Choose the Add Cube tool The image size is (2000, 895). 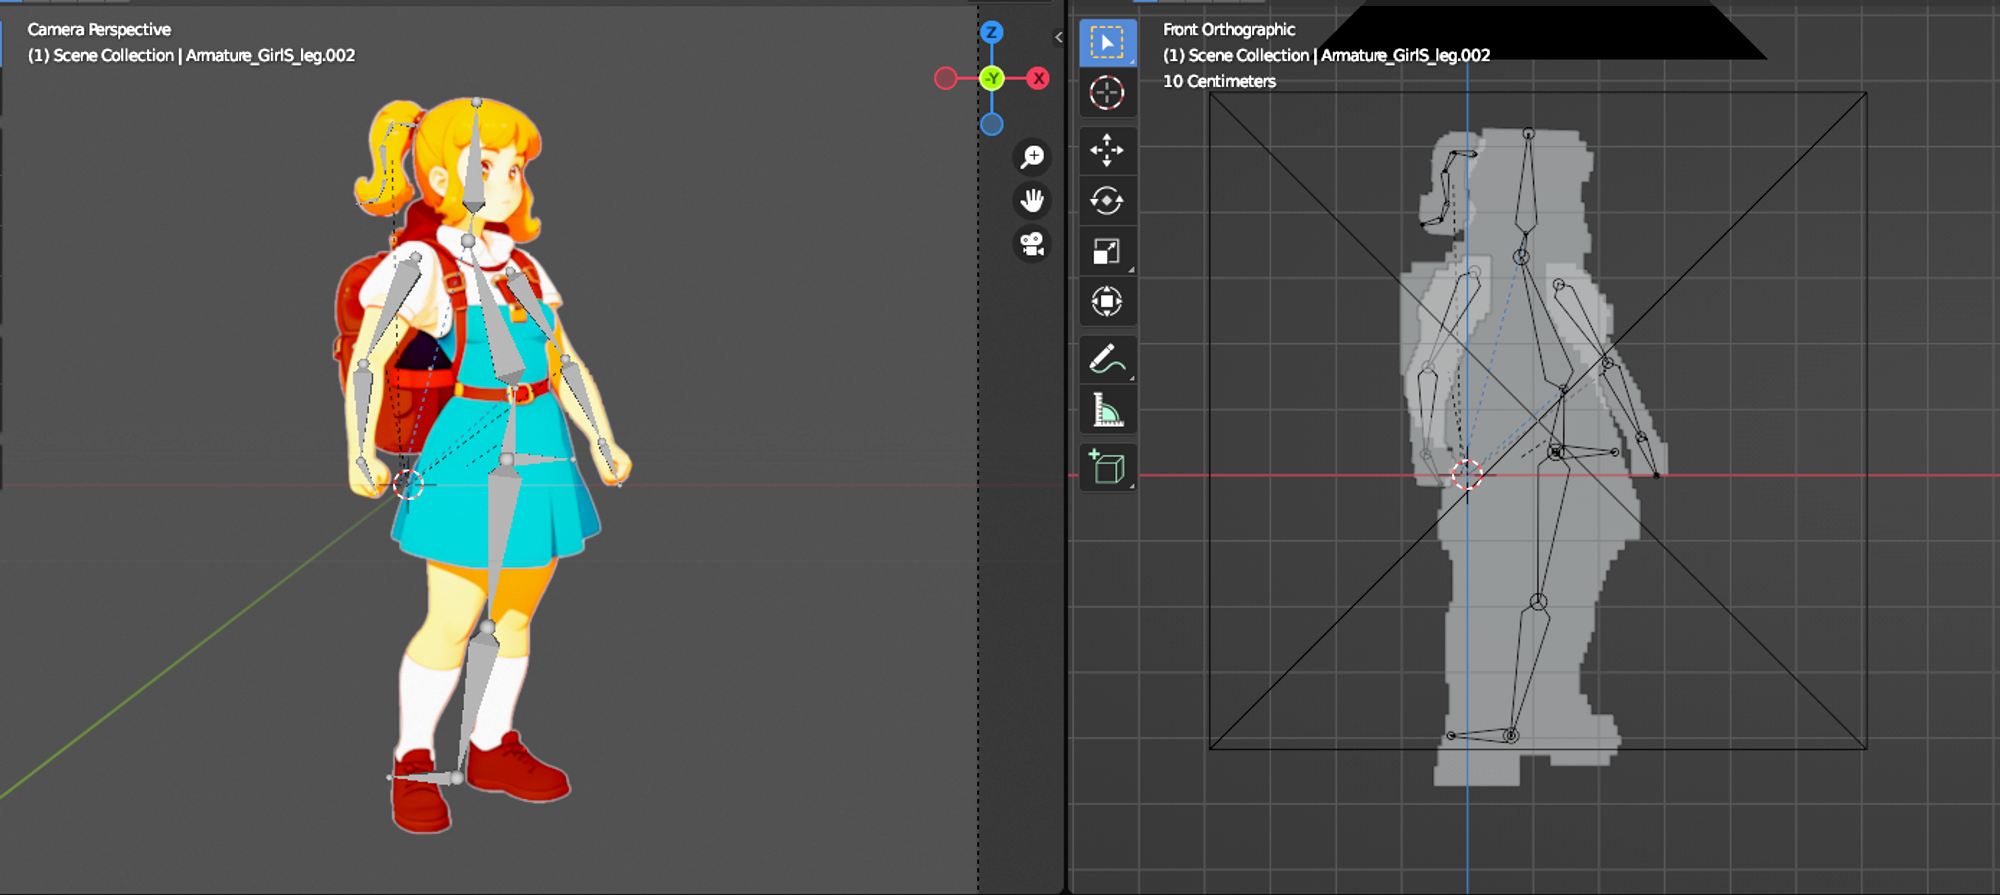[1107, 467]
